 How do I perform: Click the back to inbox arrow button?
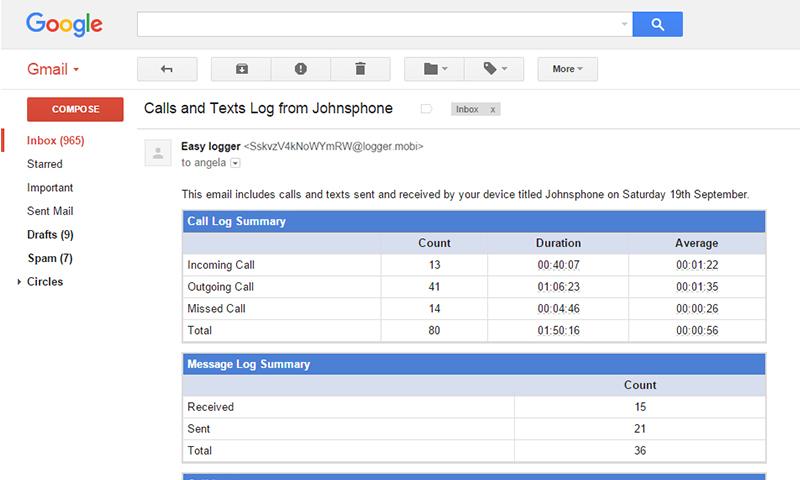[167, 69]
